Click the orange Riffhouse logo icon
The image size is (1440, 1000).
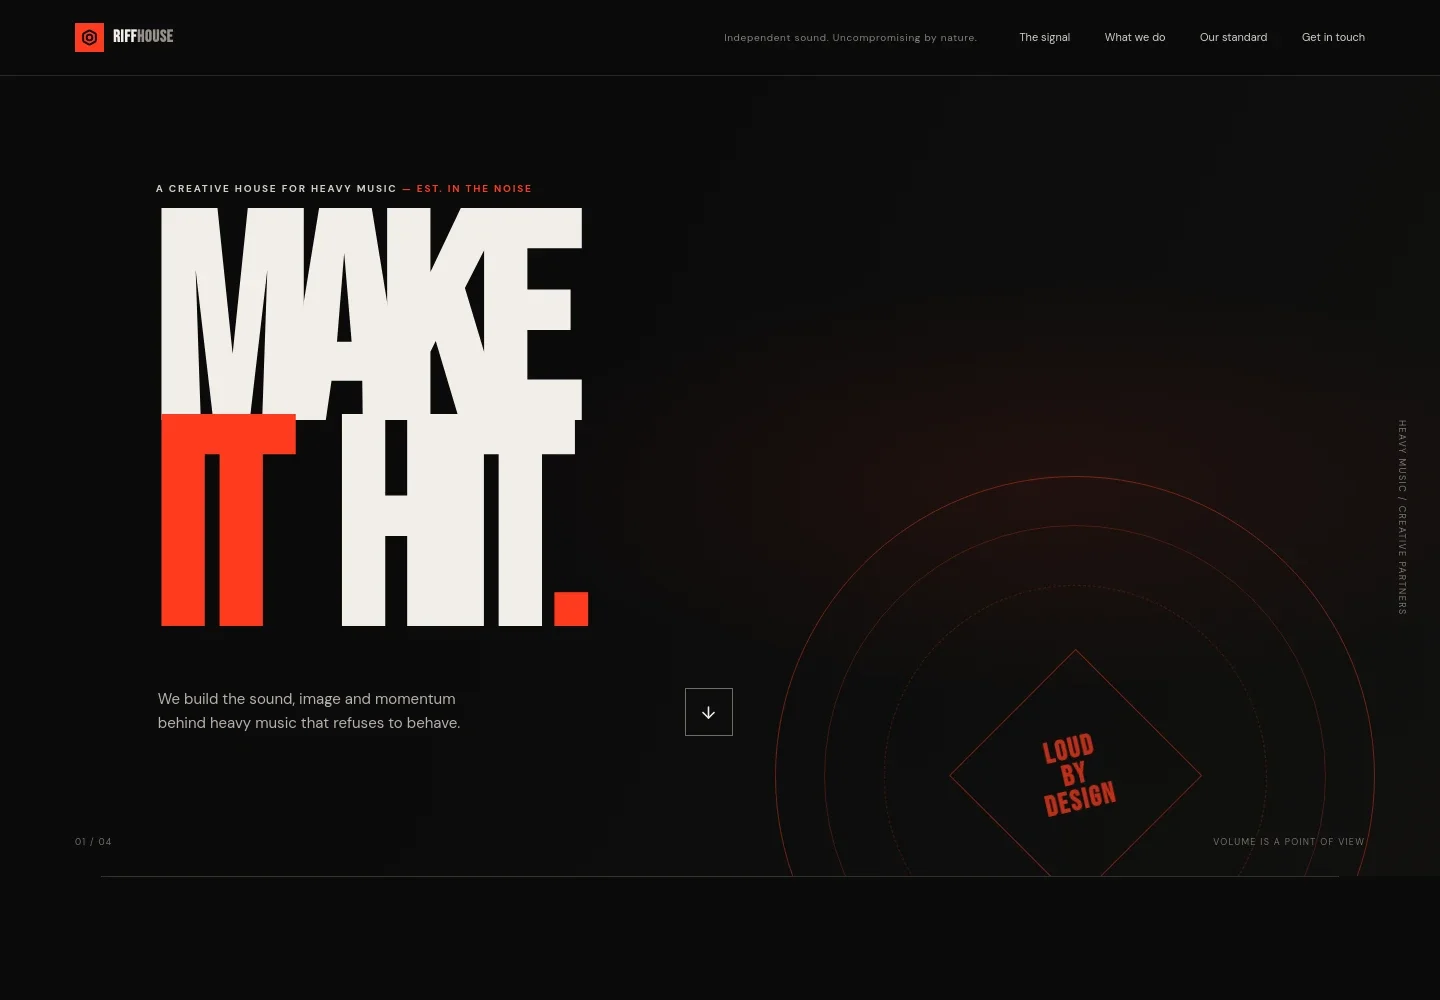[89, 37]
